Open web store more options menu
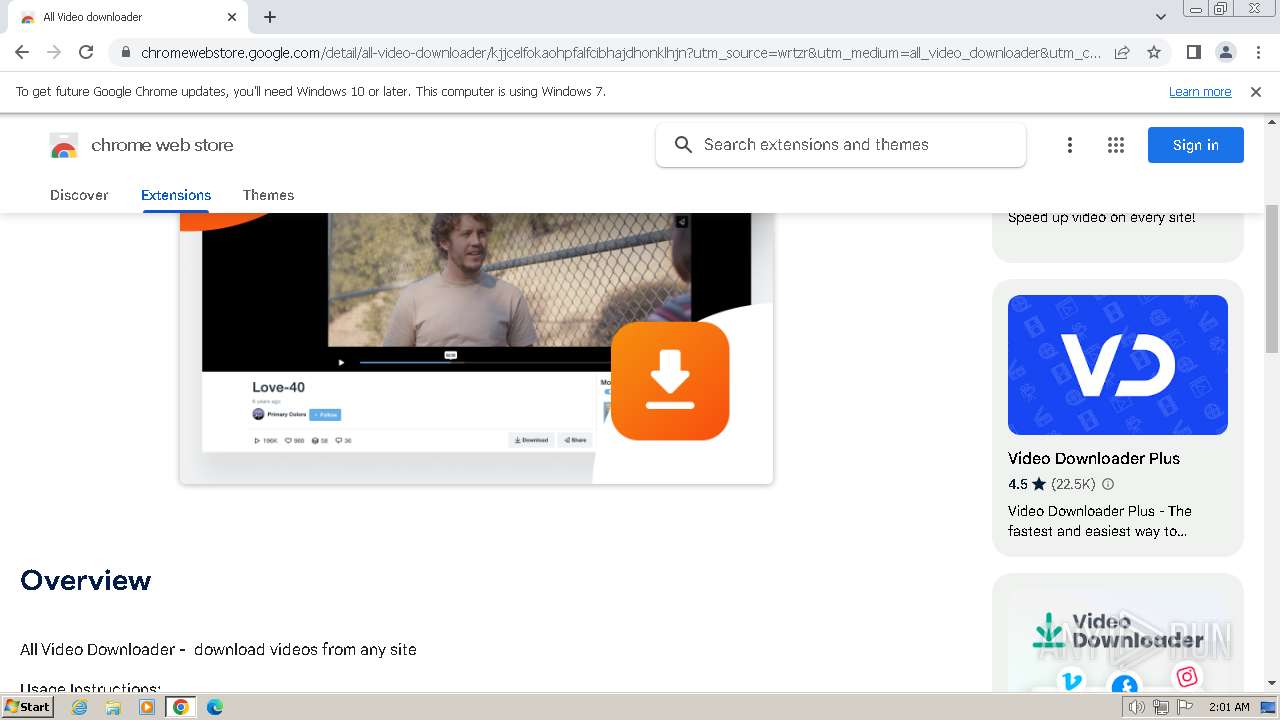1280x720 pixels. [1069, 146]
